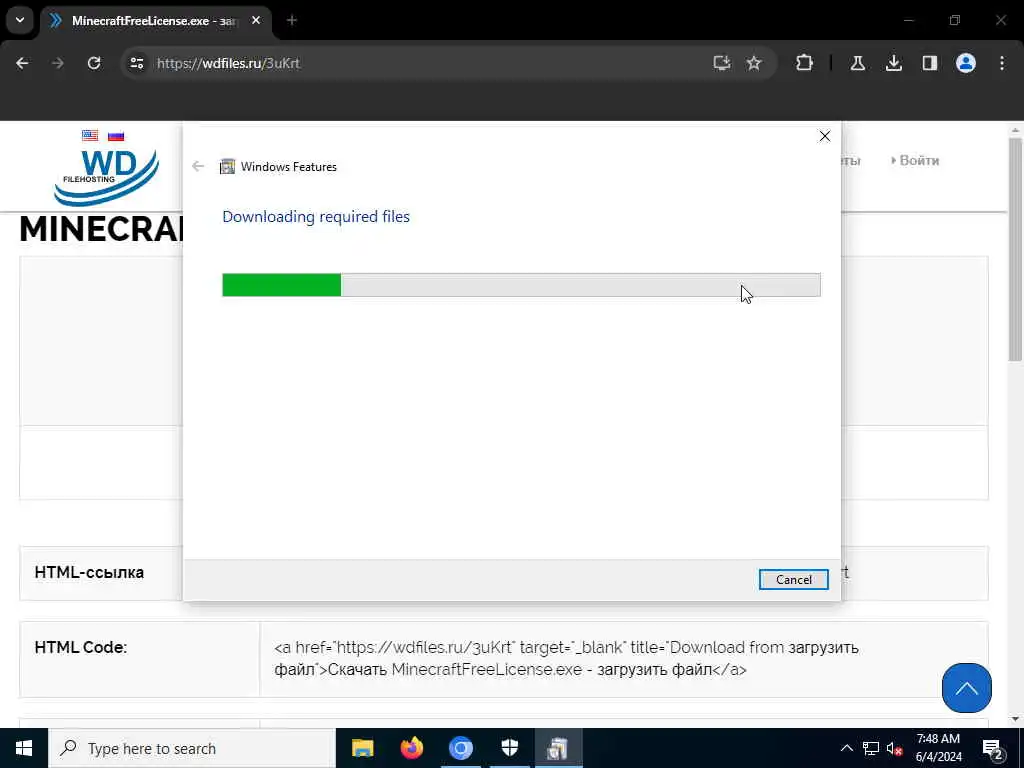Screen dimensions: 1024x768
Task: Open the tab search dropdown
Action: click(x=20, y=20)
